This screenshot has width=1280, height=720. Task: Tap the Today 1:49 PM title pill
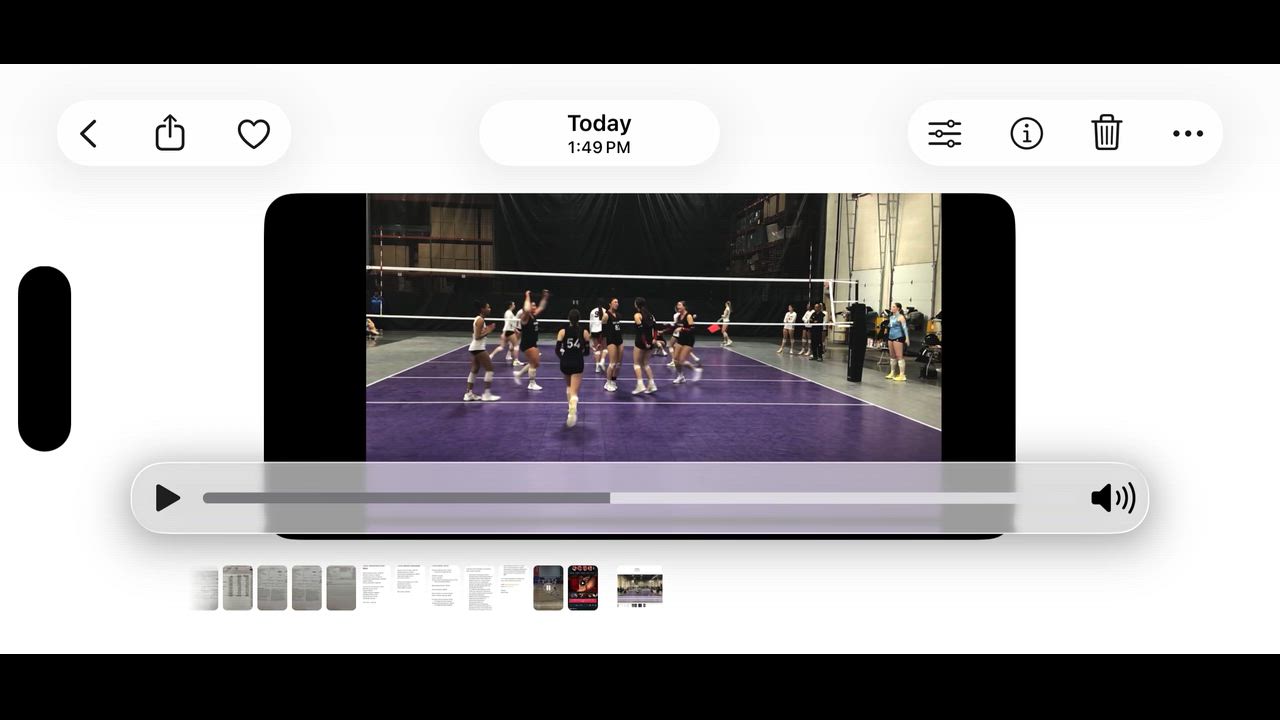click(x=599, y=133)
